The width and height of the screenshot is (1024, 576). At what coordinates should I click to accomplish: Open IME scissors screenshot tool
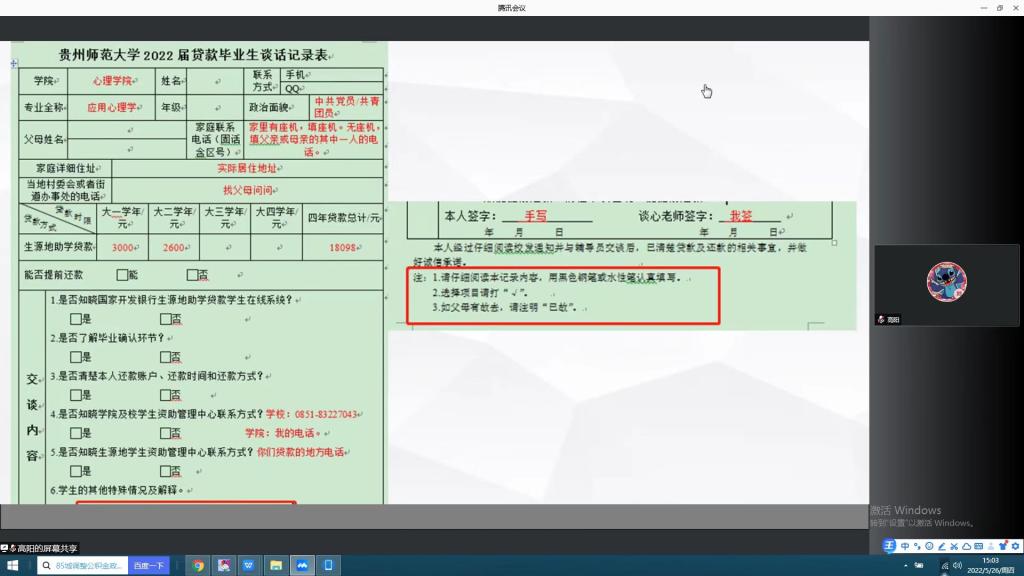click(954, 546)
